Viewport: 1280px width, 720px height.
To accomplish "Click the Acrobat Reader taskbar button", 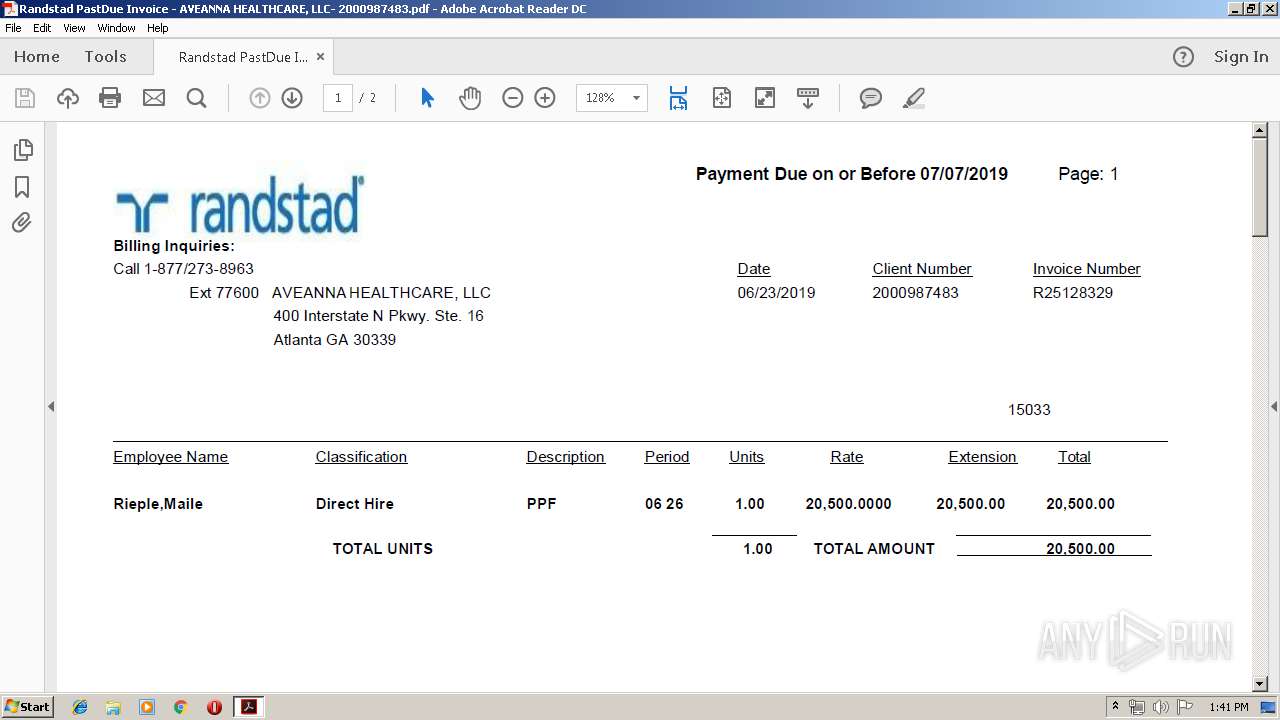I will 248,707.
